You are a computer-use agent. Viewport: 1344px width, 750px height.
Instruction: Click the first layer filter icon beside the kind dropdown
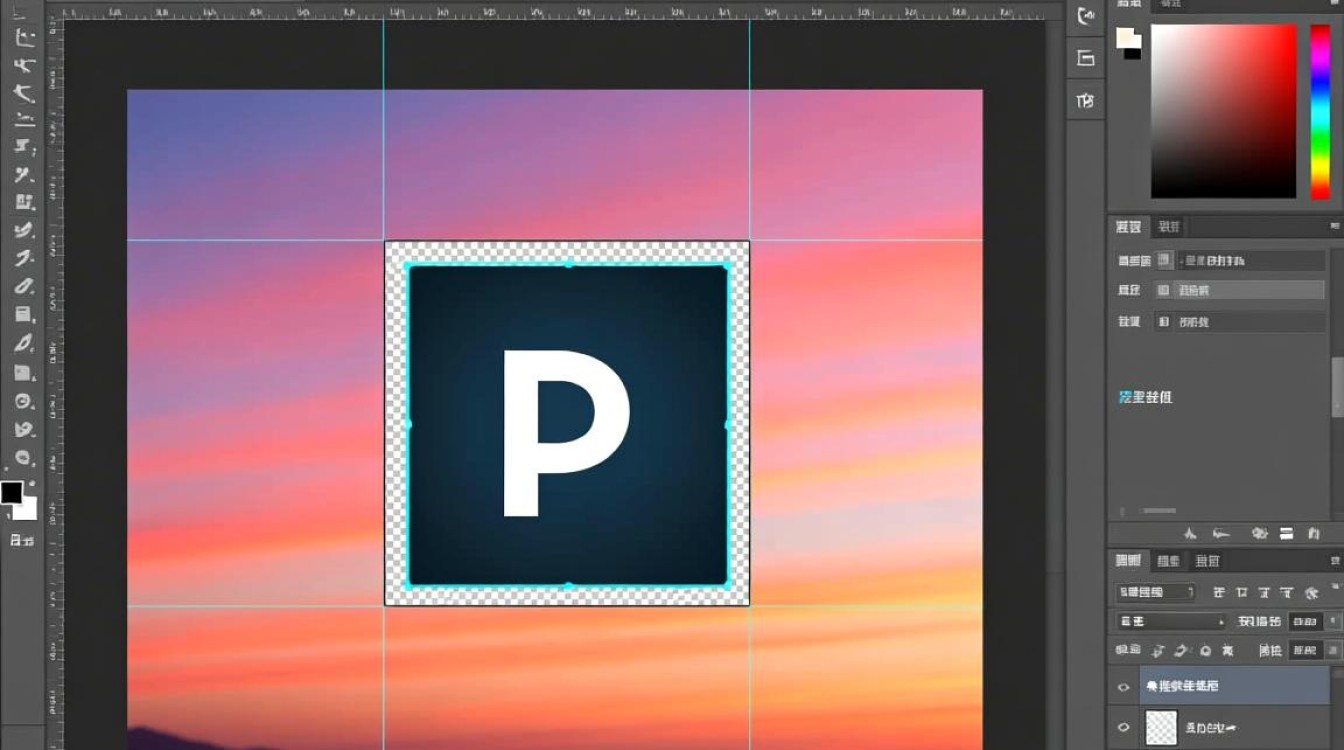tap(1220, 593)
